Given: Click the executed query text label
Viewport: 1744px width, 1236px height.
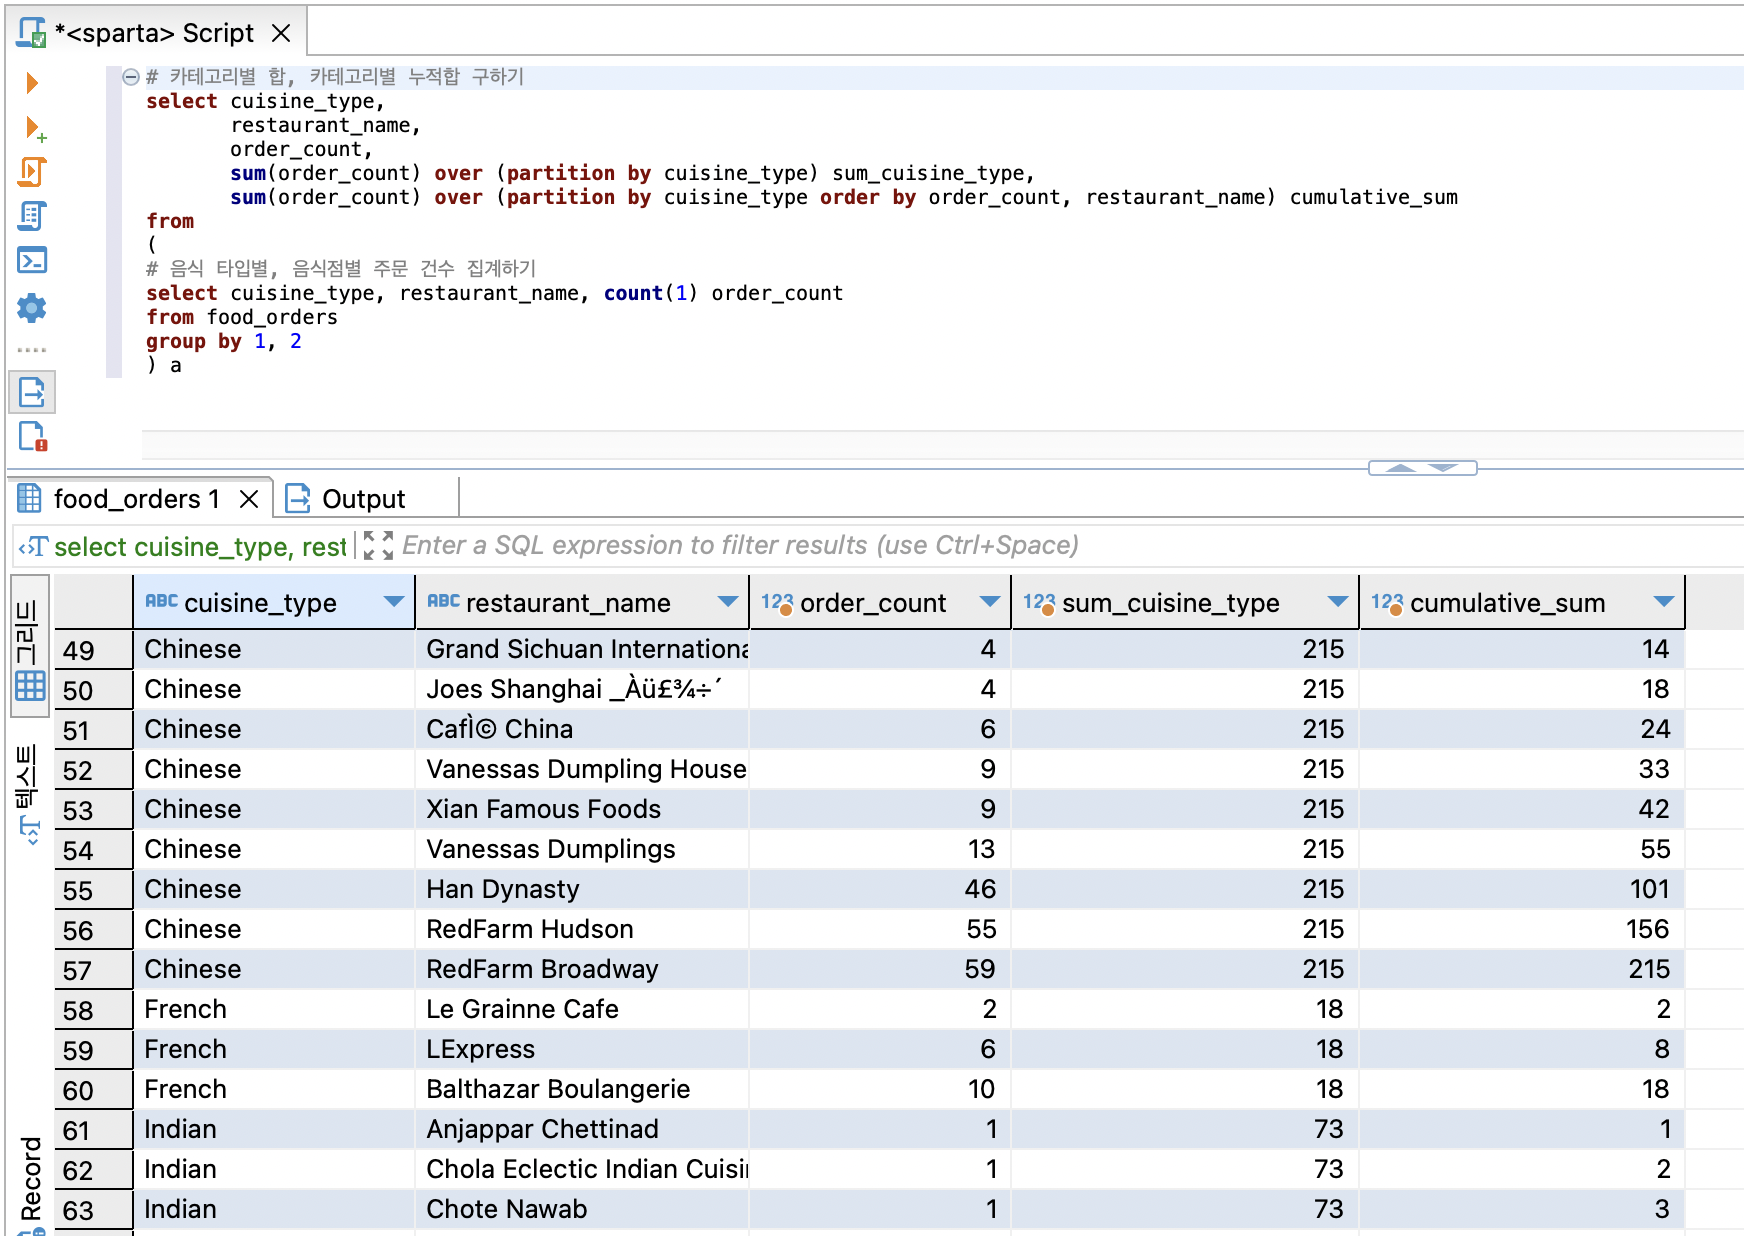Looking at the screenshot, I should coord(200,547).
